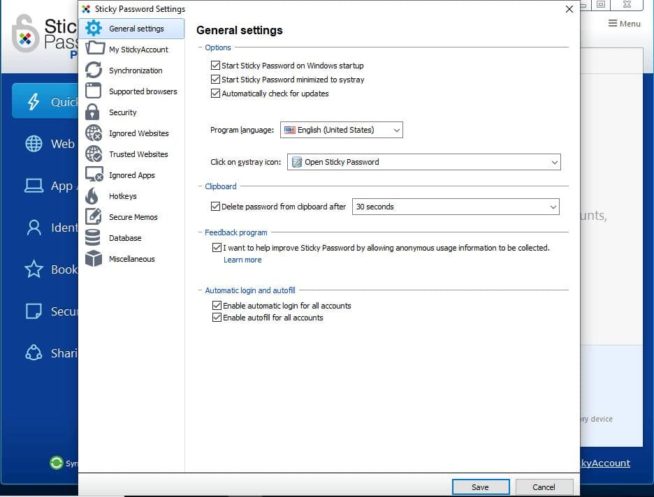Click the Trusted Websites globe icon
The image size is (654, 497).
(x=93, y=153)
